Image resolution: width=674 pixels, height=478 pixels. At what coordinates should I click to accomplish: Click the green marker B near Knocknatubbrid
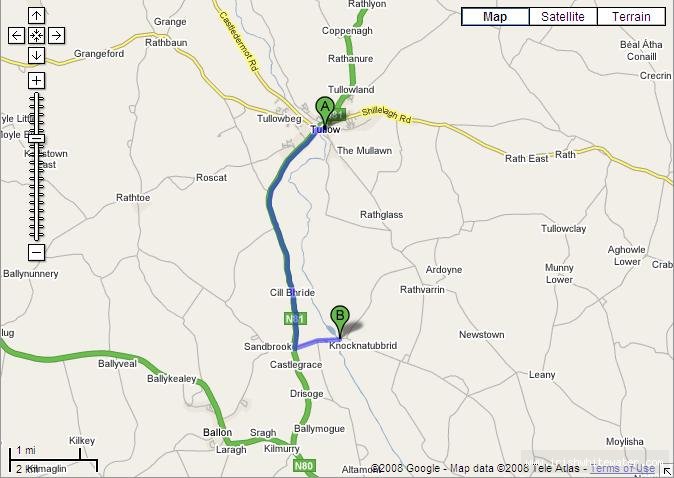[340, 322]
